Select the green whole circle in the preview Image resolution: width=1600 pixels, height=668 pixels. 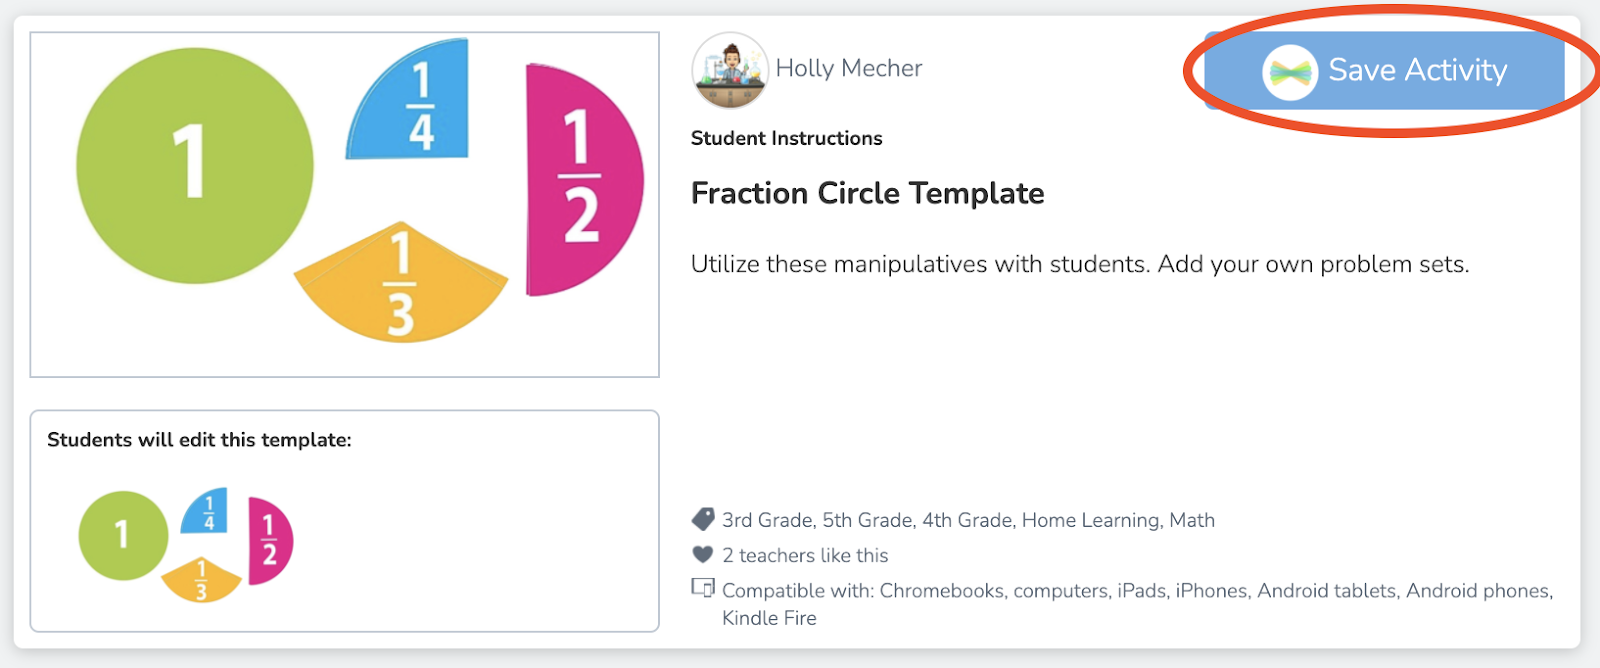click(x=195, y=165)
